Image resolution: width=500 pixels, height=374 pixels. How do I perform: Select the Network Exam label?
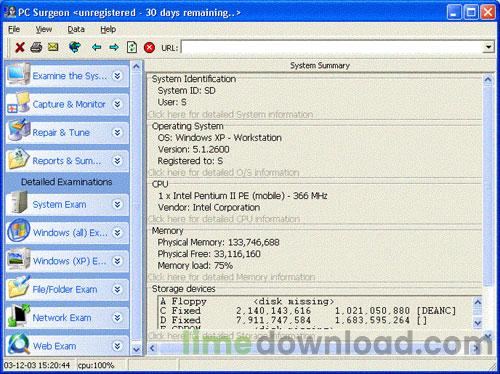(x=62, y=318)
